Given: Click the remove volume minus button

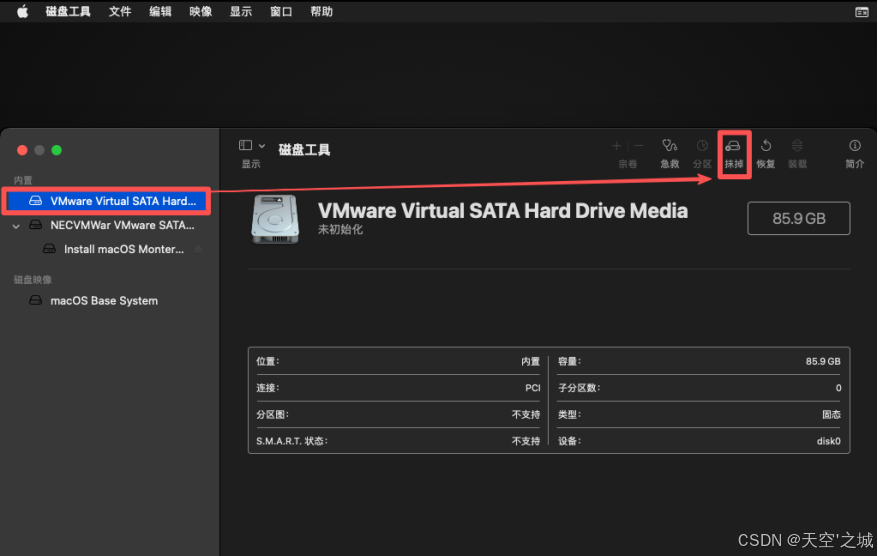Looking at the screenshot, I should click(638, 146).
